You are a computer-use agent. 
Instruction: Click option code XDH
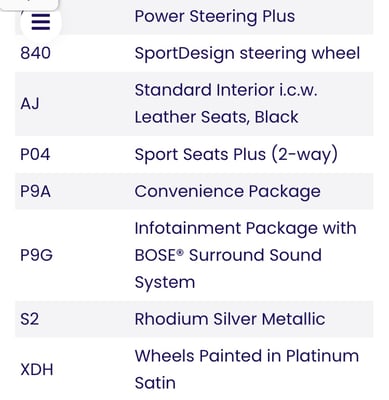[37, 370]
